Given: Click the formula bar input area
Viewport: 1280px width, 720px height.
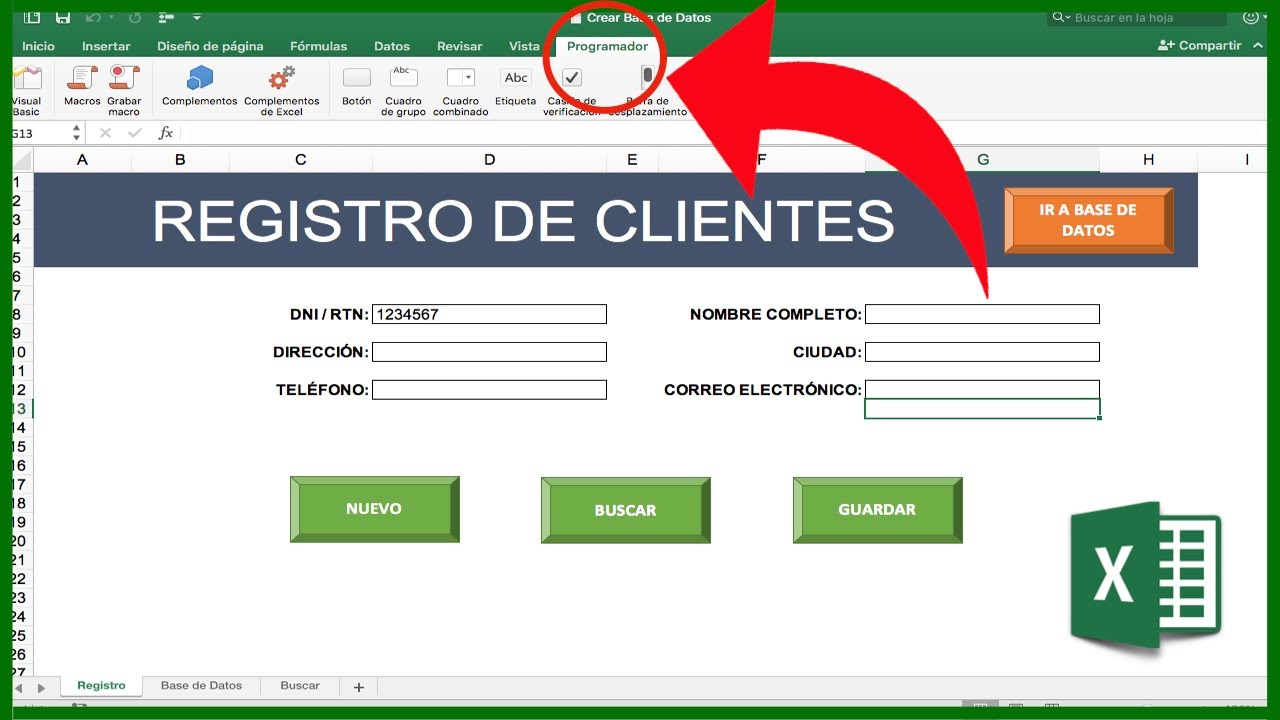Looking at the screenshot, I should coord(725,132).
